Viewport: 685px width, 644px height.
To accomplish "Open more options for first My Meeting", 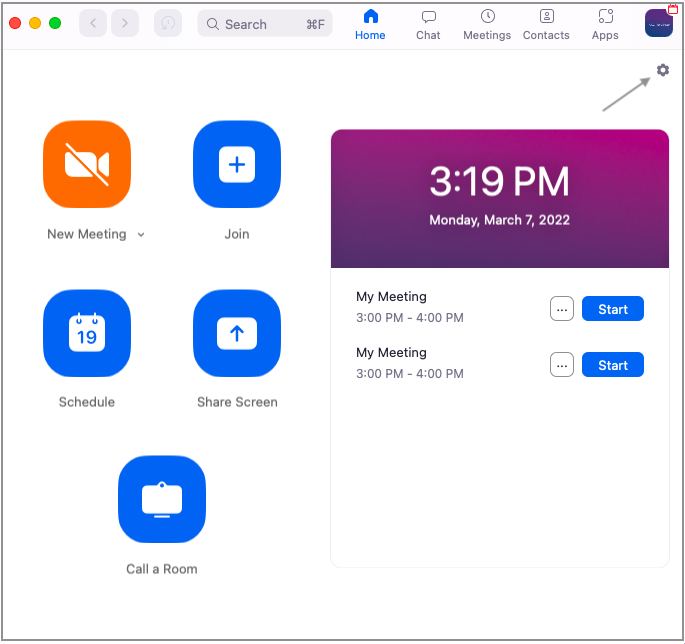I will [x=562, y=309].
